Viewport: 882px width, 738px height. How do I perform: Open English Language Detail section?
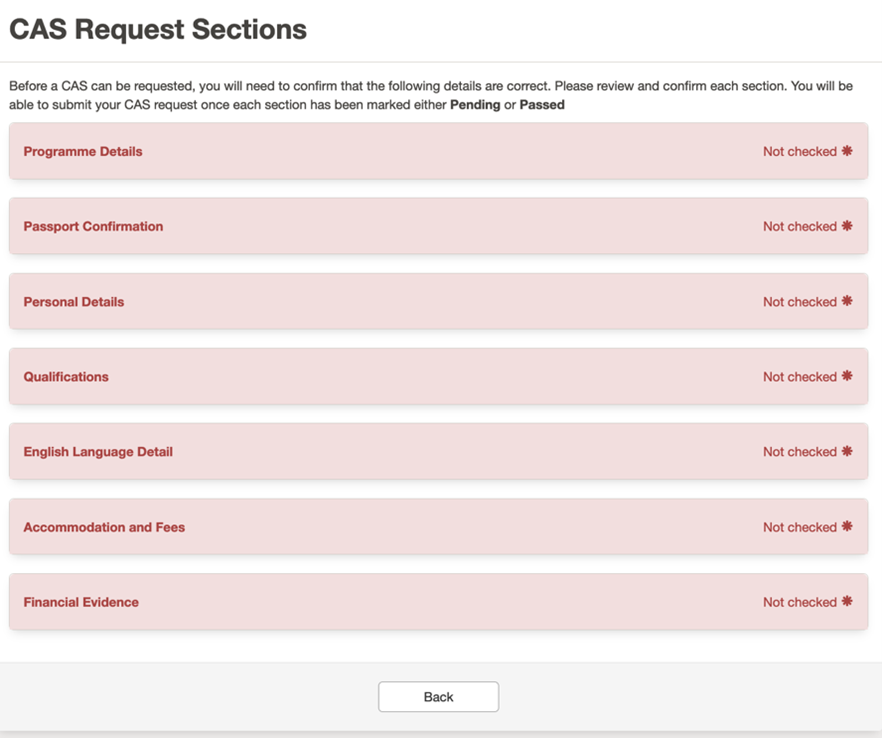[x=98, y=452]
